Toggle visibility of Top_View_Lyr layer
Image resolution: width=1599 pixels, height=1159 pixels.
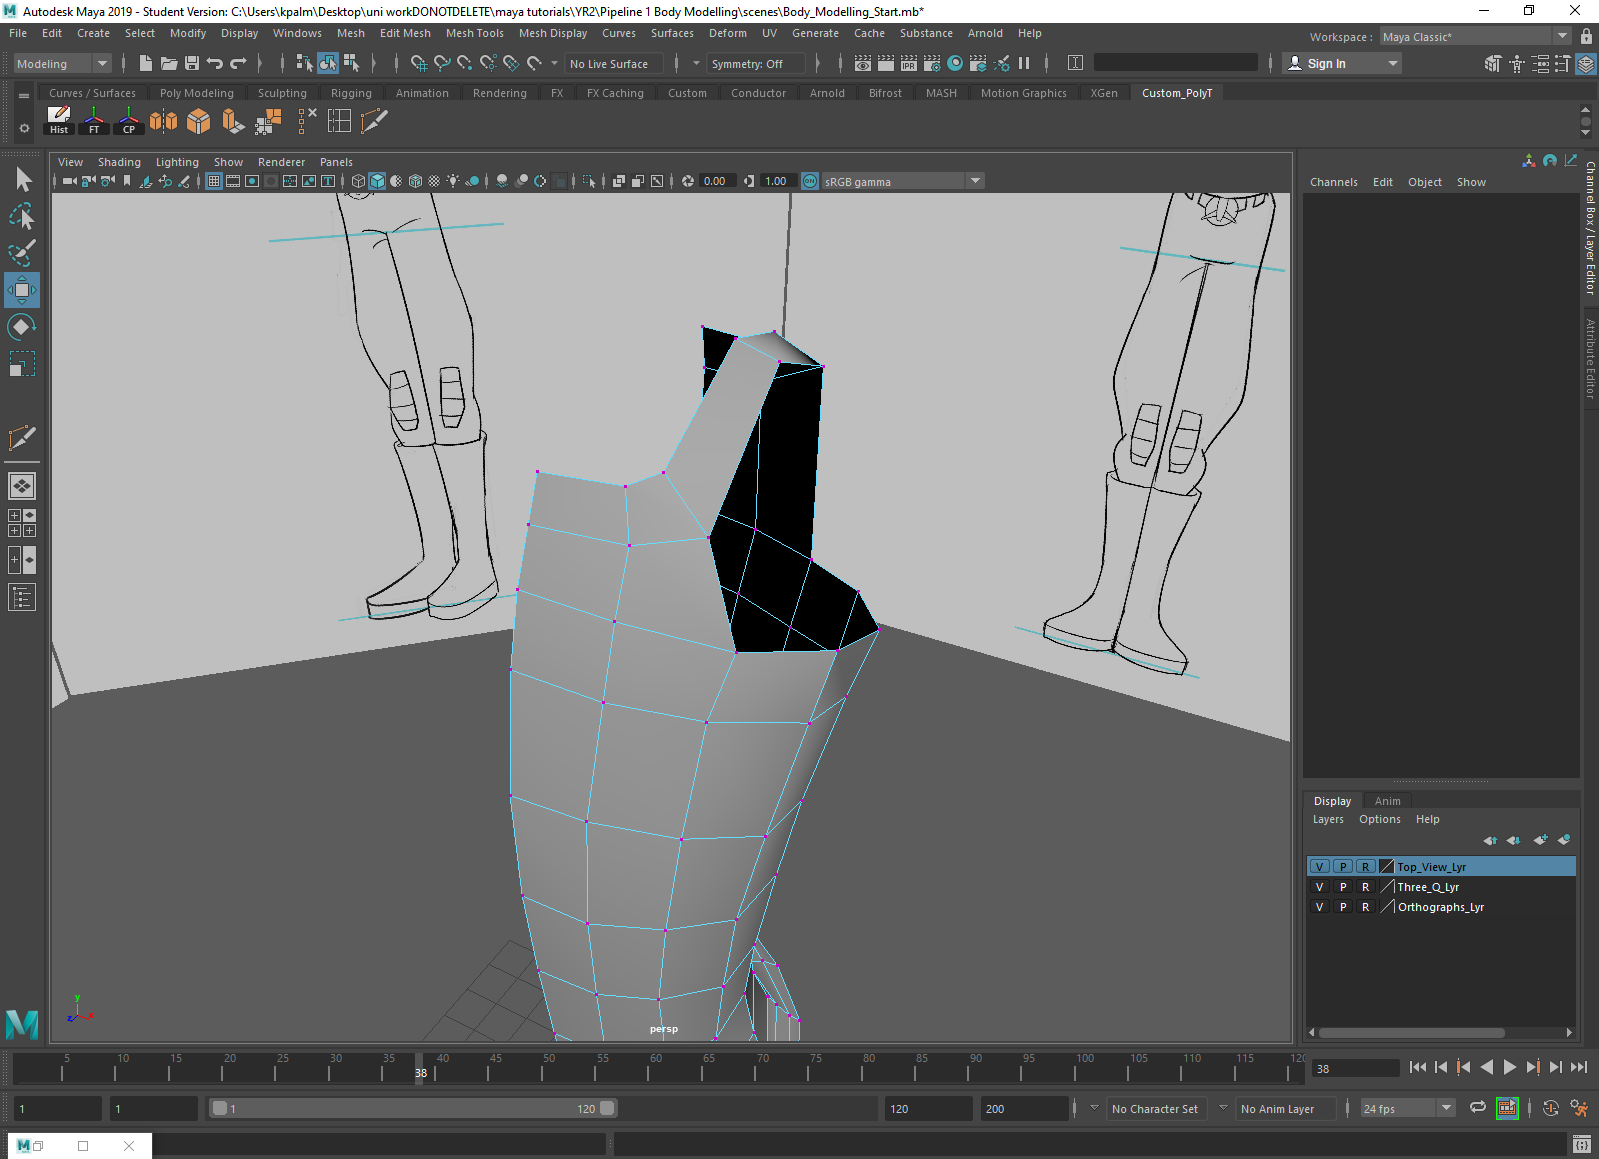1319,867
